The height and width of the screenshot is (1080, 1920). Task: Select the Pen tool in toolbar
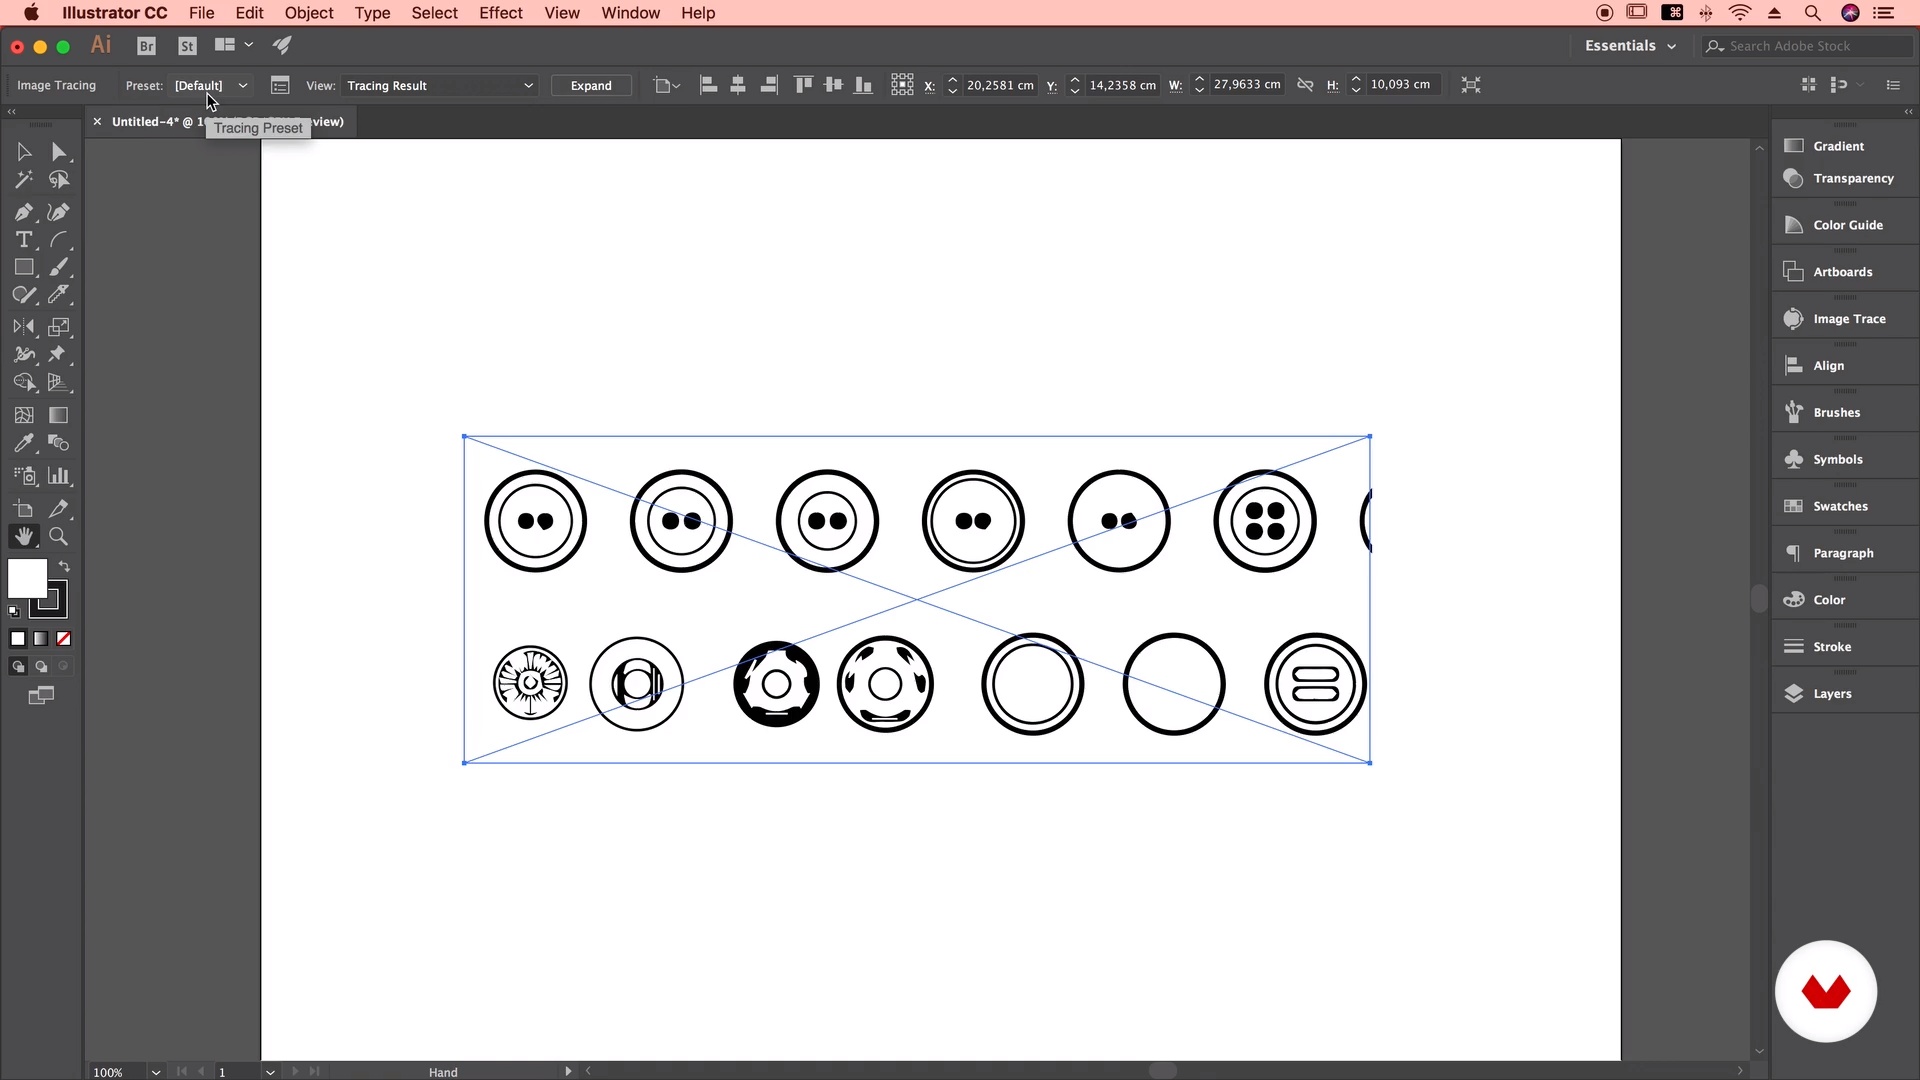pos(24,211)
